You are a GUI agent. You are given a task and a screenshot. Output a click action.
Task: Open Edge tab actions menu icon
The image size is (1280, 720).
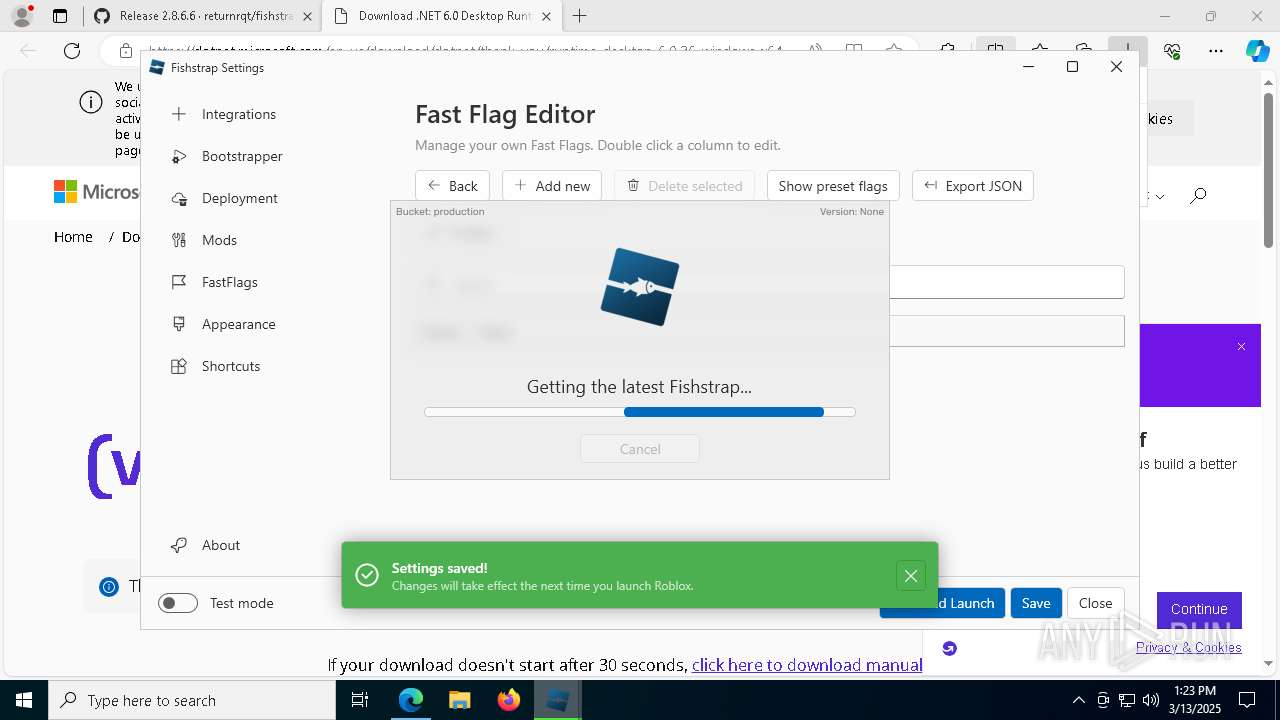(x=60, y=16)
